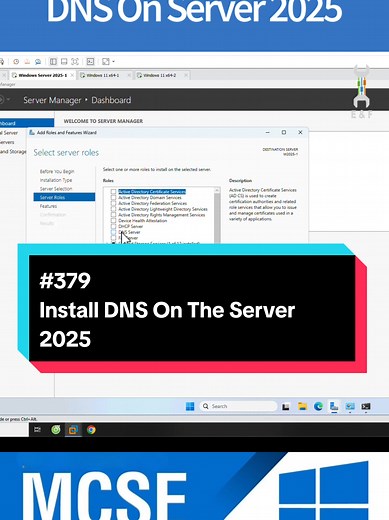Image resolution: width=389 pixels, height=520 pixels.
Task: Click Add Roles and Features Wizard title icon
Action: coord(32,132)
